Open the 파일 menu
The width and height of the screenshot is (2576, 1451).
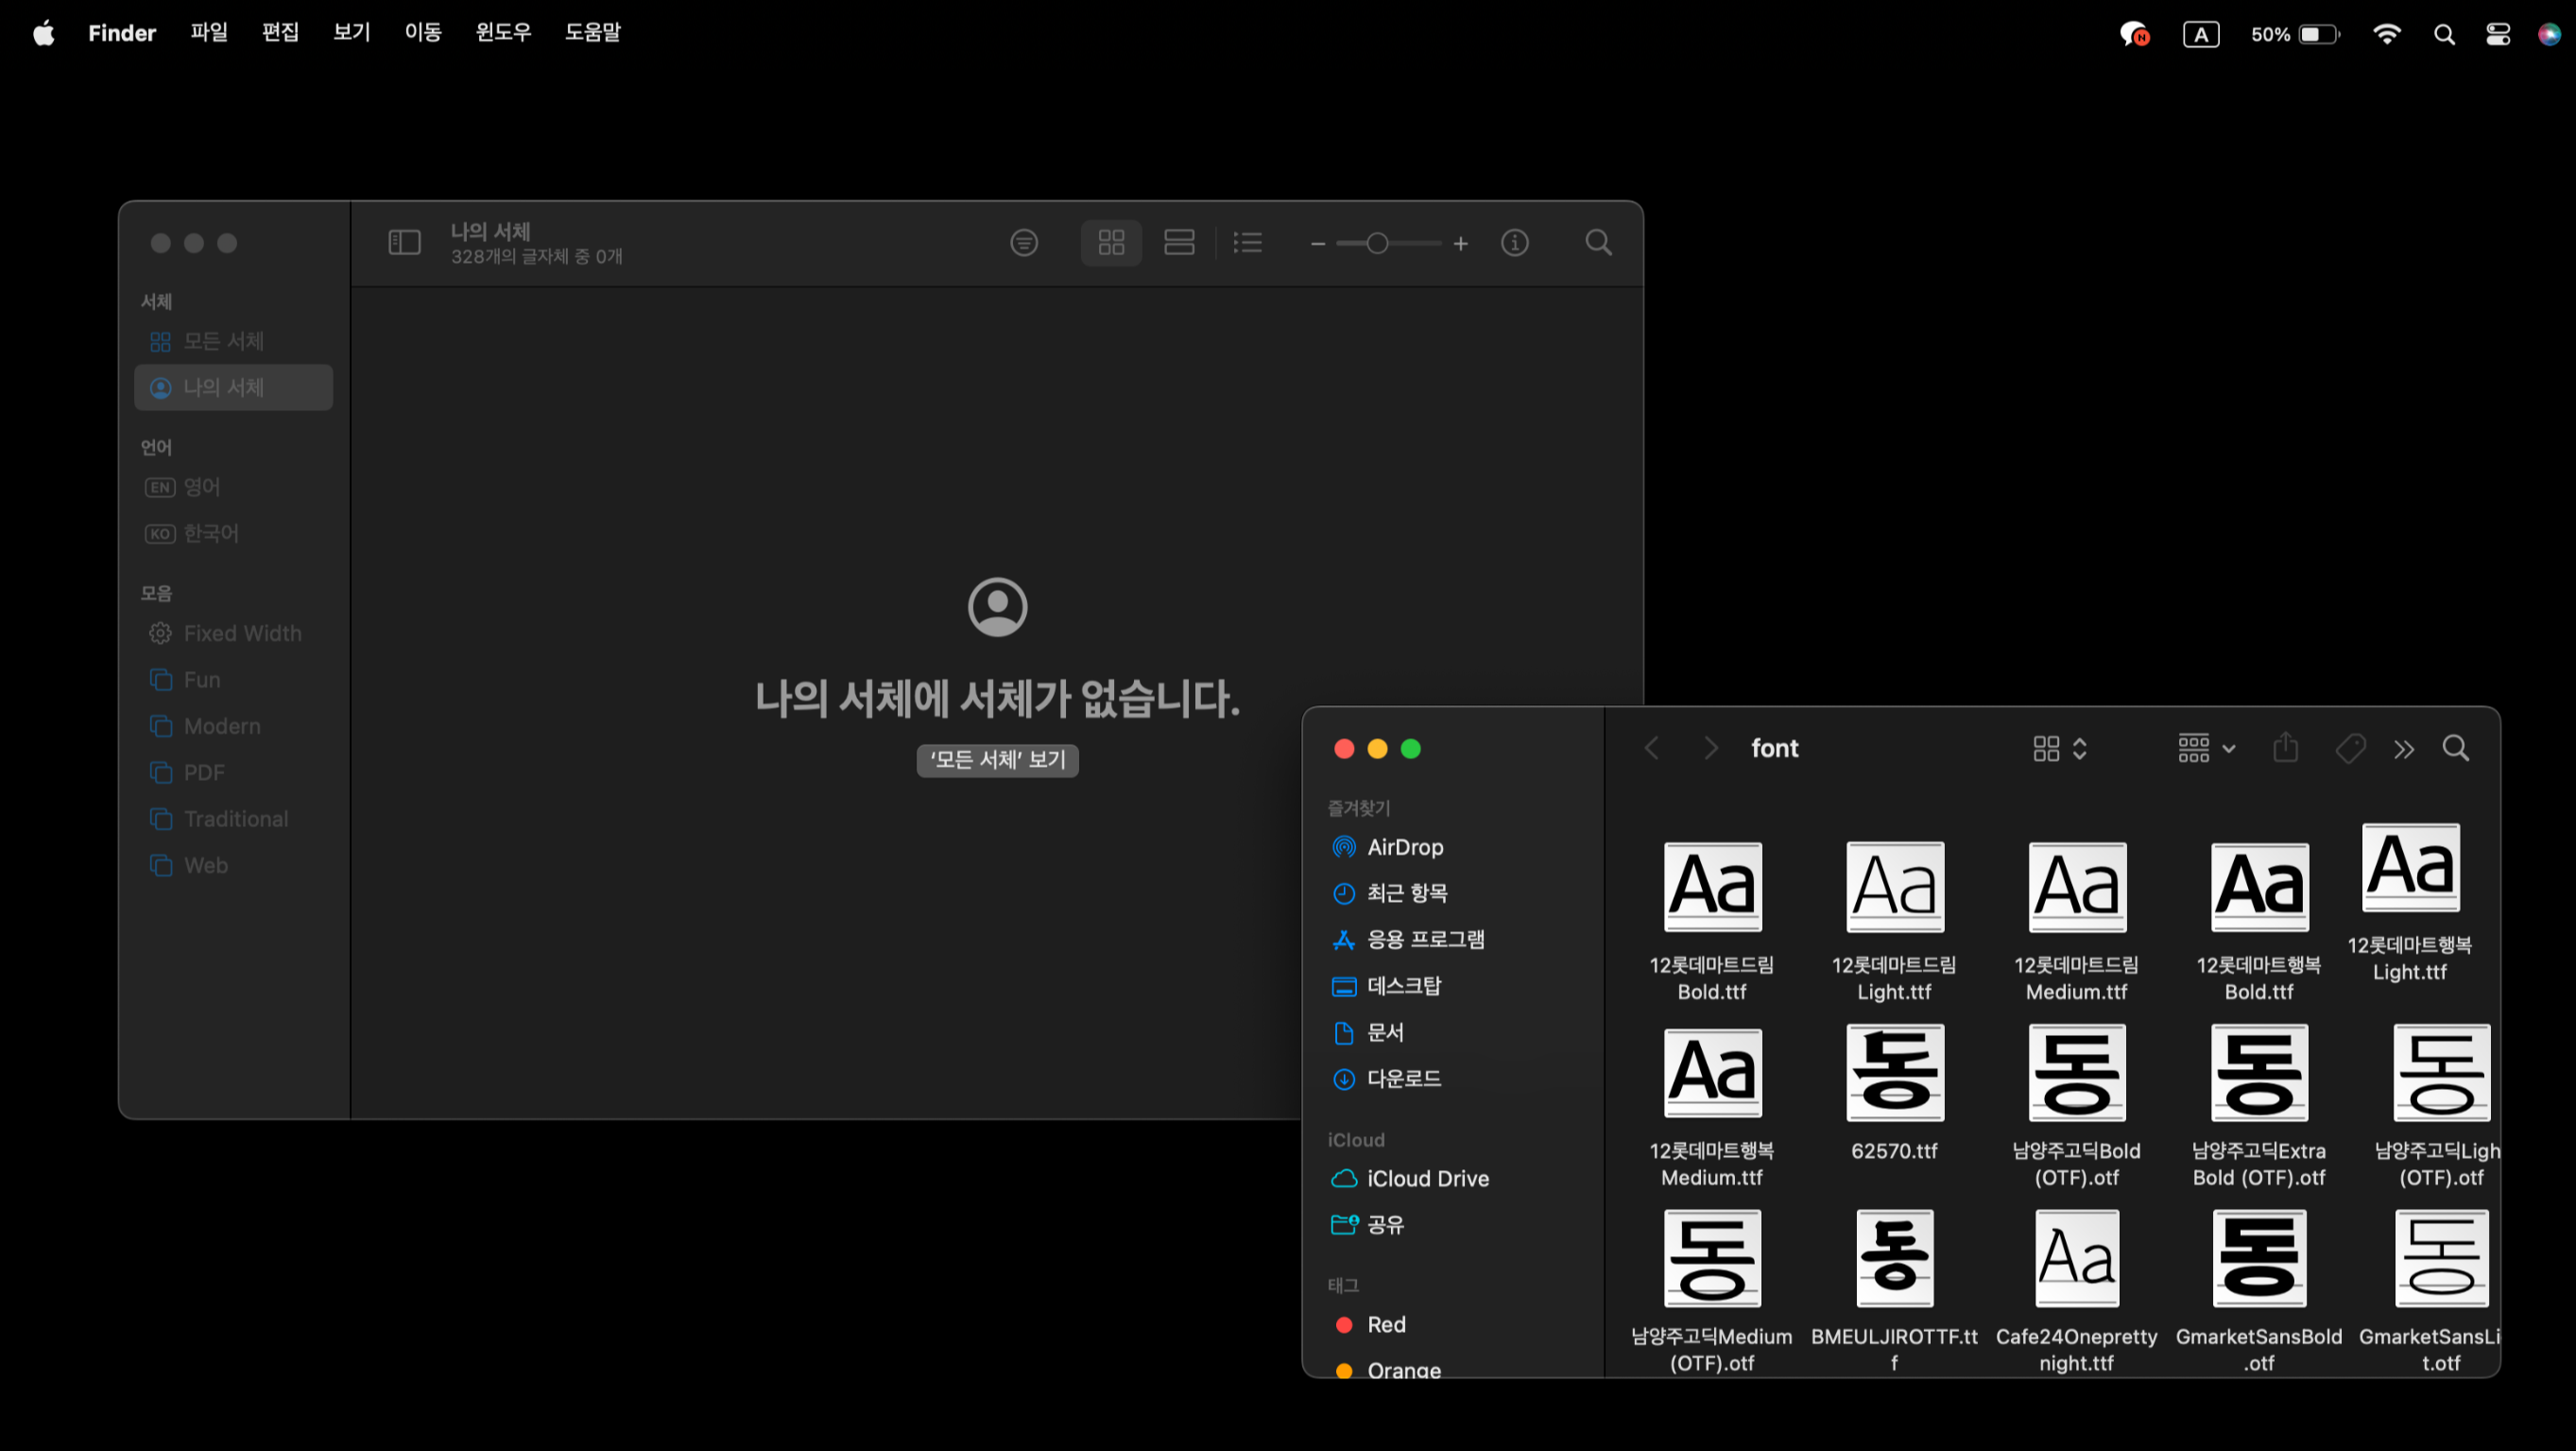click(x=209, y=32)
